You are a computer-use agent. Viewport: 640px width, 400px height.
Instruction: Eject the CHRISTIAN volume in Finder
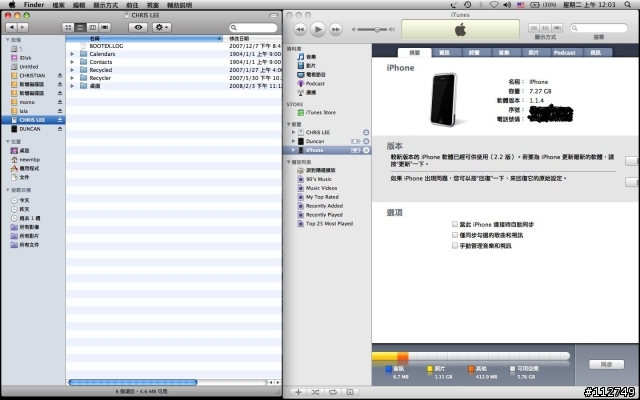[x=60, y=76]
